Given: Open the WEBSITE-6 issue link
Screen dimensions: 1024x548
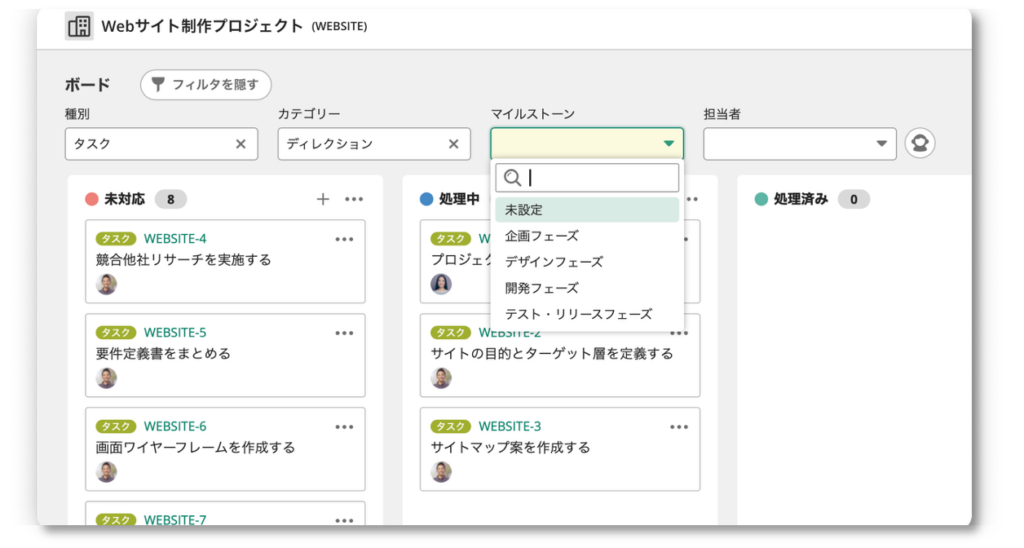Looking at the screenshot, I should point(175,427).
